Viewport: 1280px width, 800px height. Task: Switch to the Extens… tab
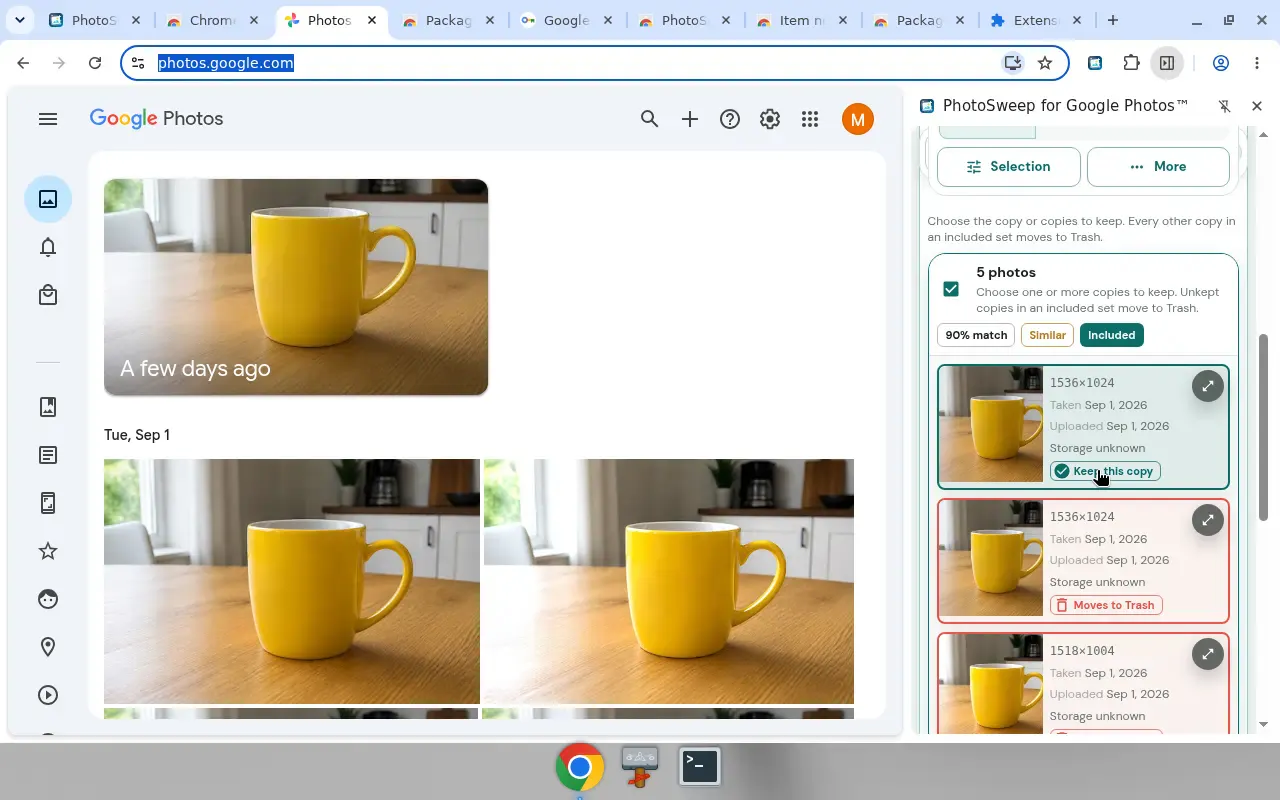click(1037, 20)
